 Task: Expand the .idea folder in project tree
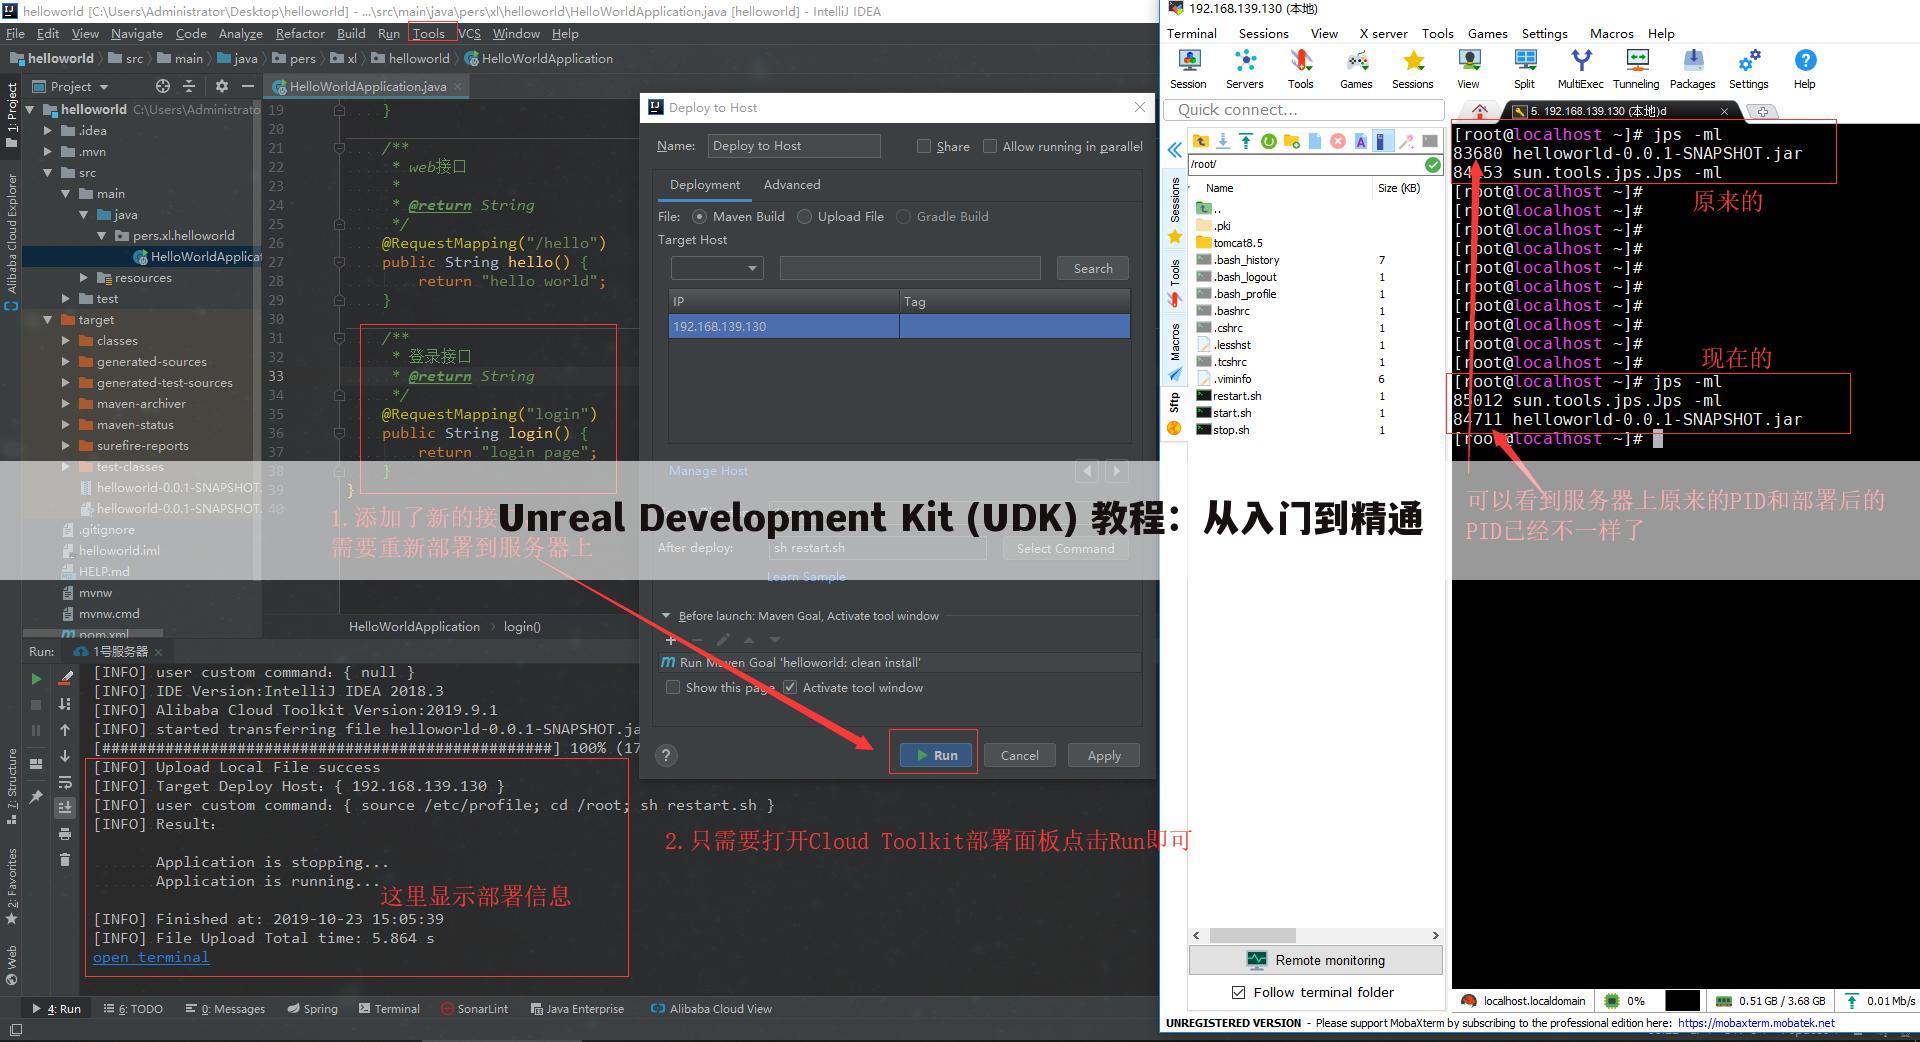point(48,130)
